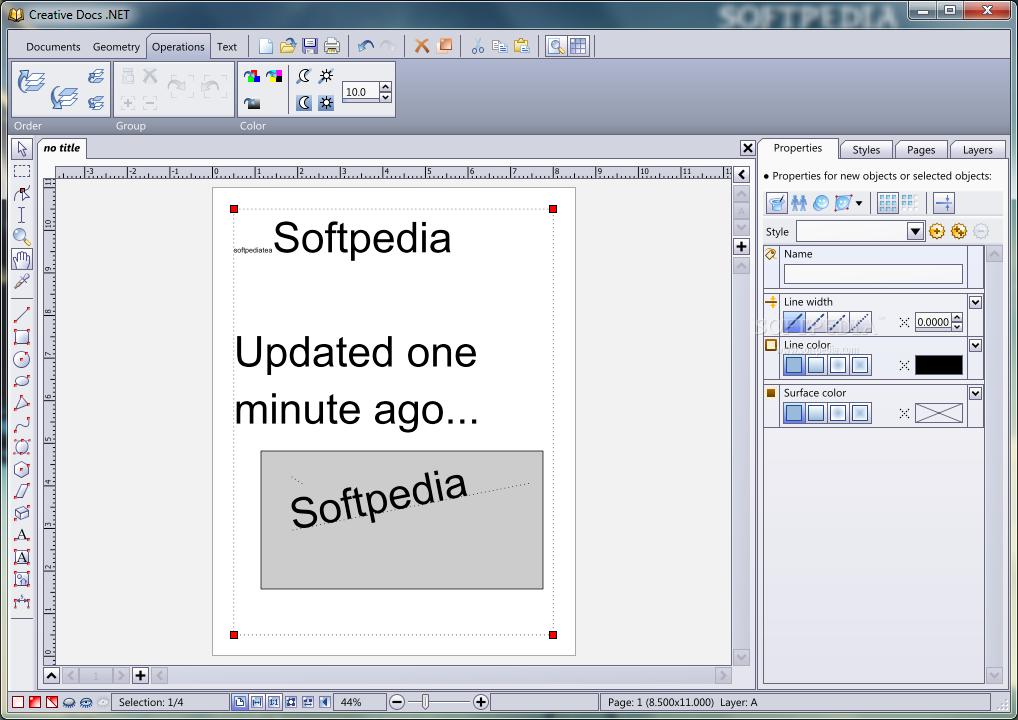Pick the polygon drawing tool
This screenshot has height=720, width=1018.
[21, 403]
